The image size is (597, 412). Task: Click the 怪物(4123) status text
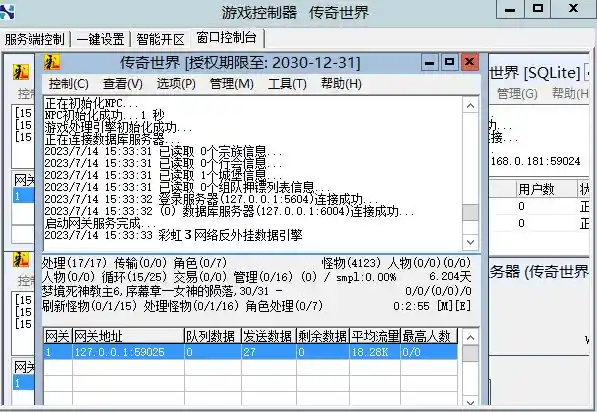click(x=351, y=263)
